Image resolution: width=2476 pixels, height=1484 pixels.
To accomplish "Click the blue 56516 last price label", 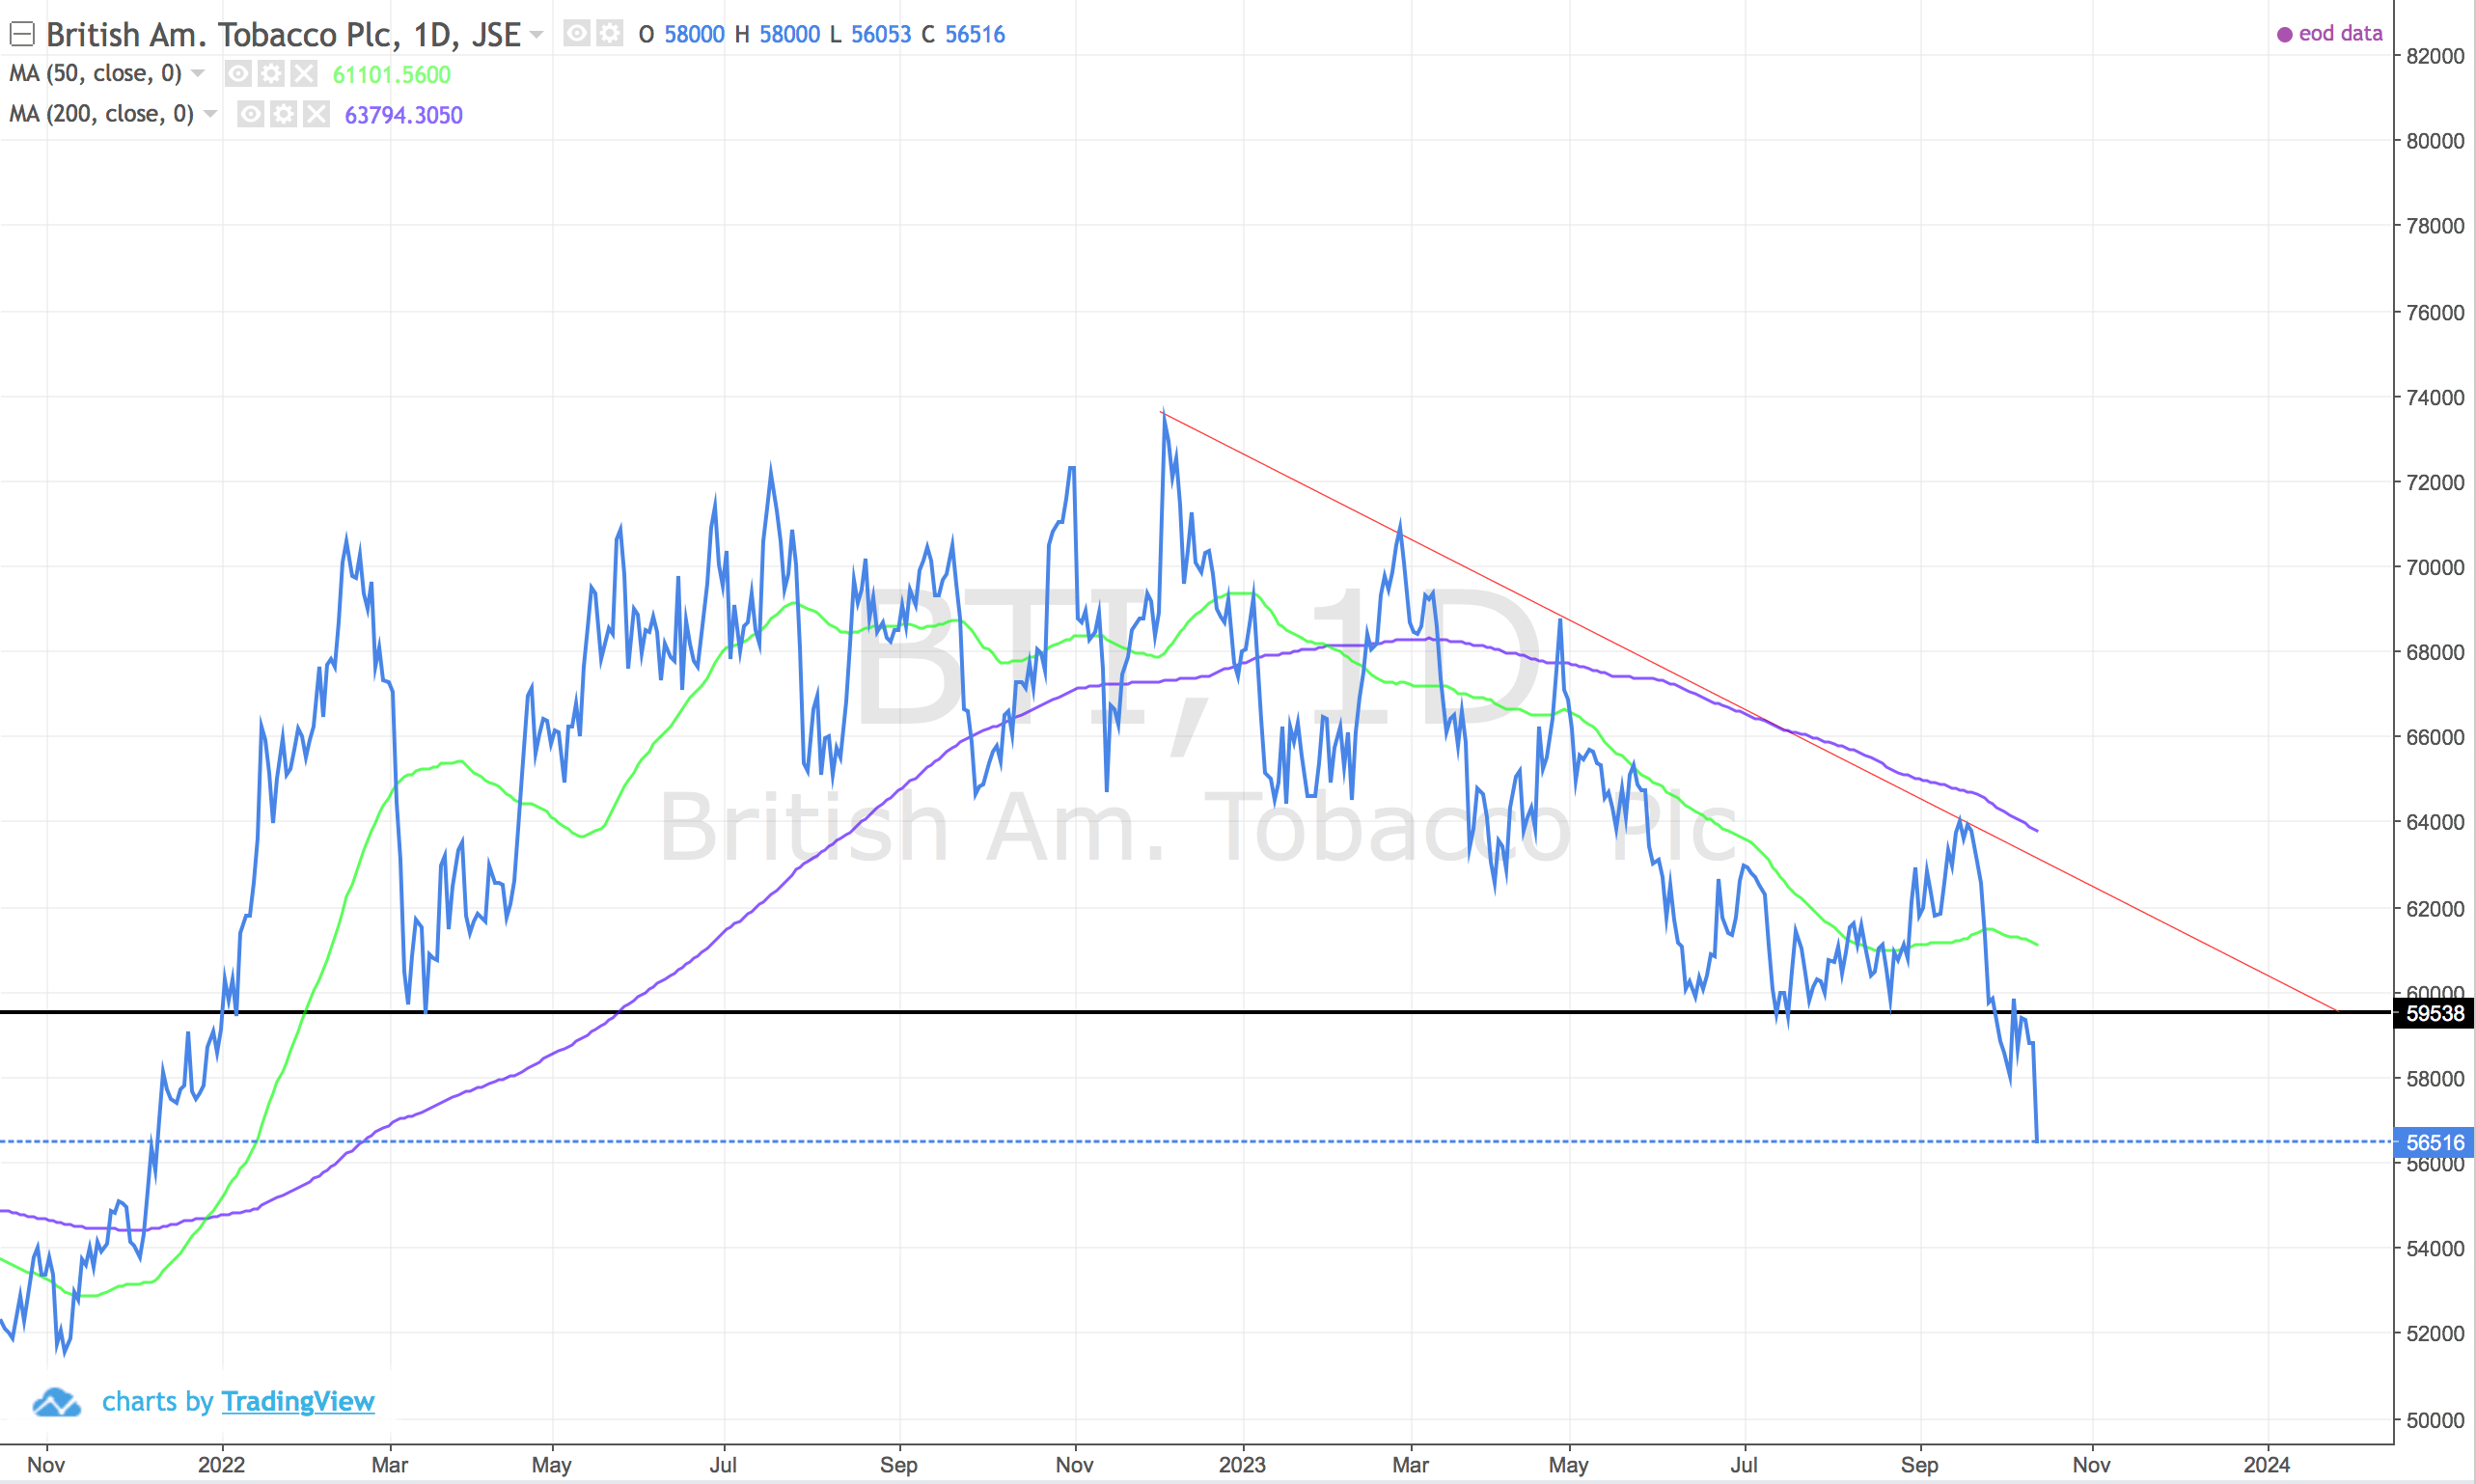I will click(2433, 1142).
